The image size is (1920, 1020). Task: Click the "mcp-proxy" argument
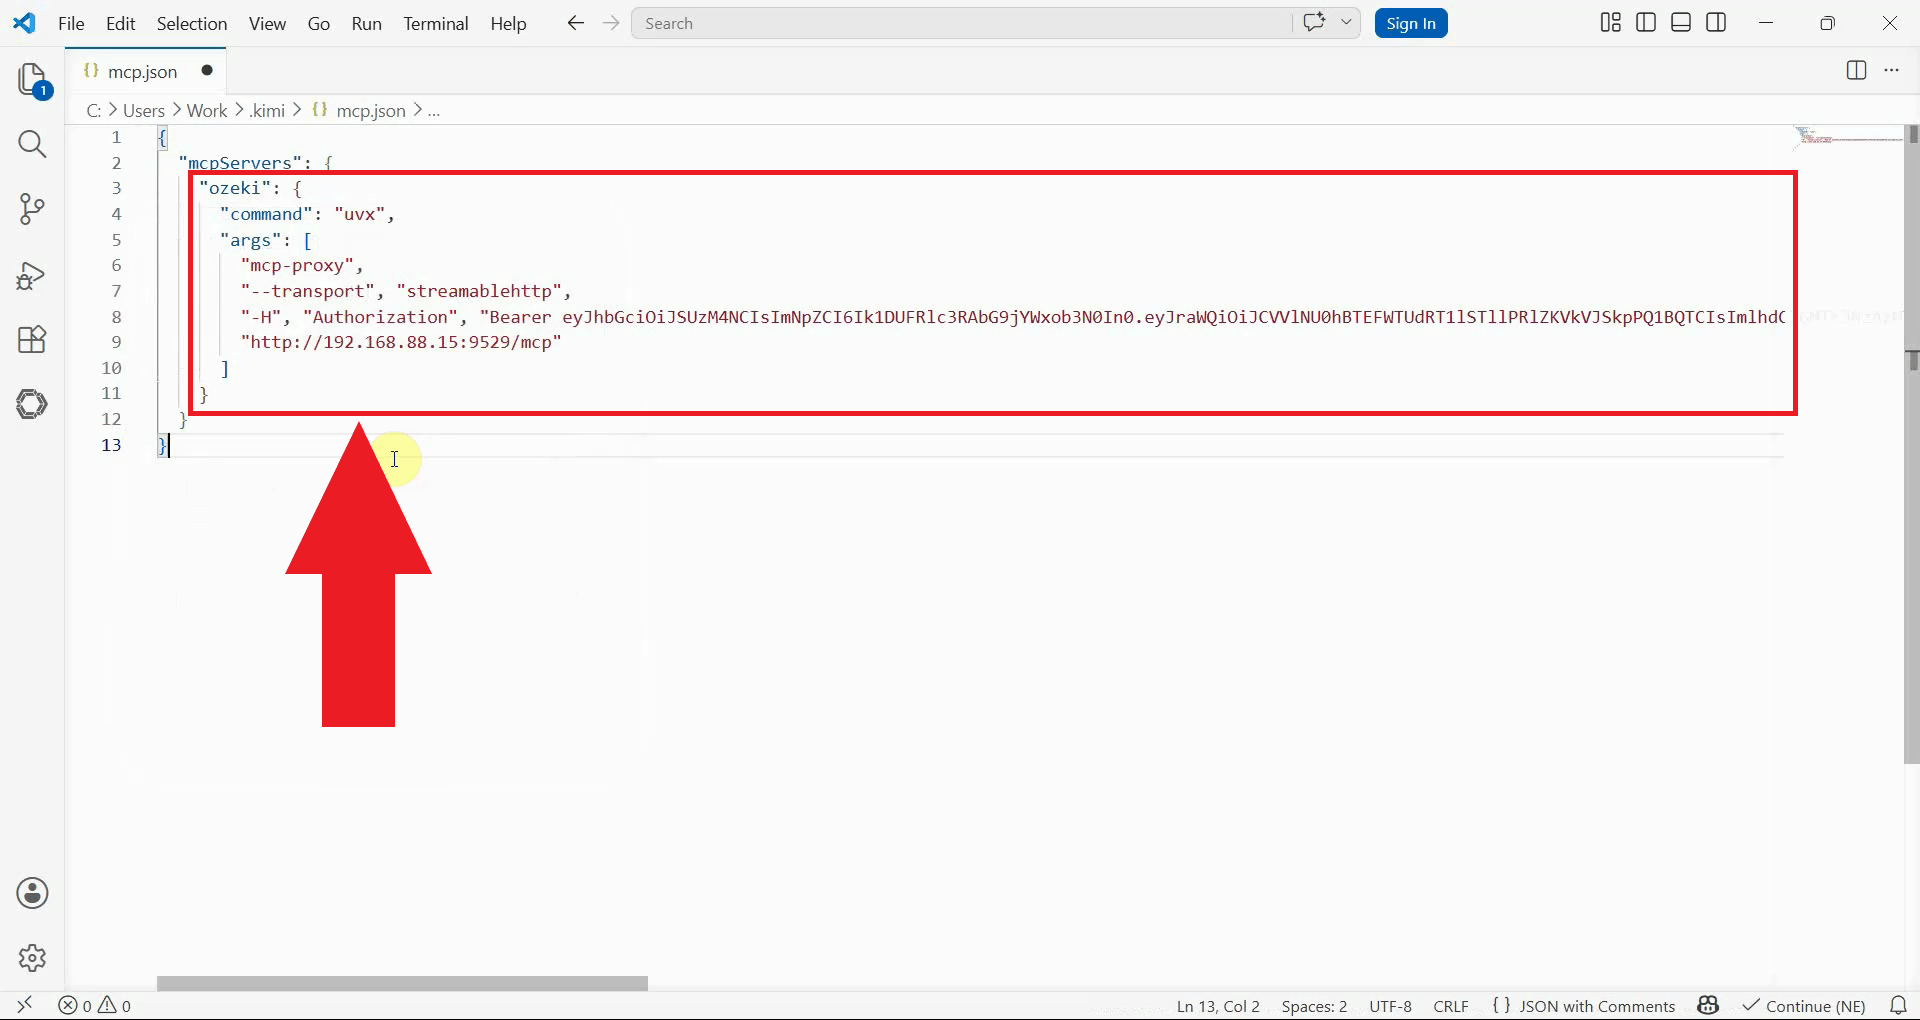pos(297,265)
